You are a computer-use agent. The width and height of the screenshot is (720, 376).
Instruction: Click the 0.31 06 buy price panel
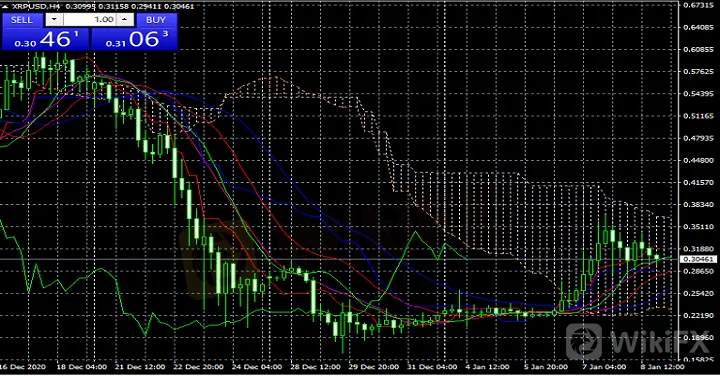[134, 39]
